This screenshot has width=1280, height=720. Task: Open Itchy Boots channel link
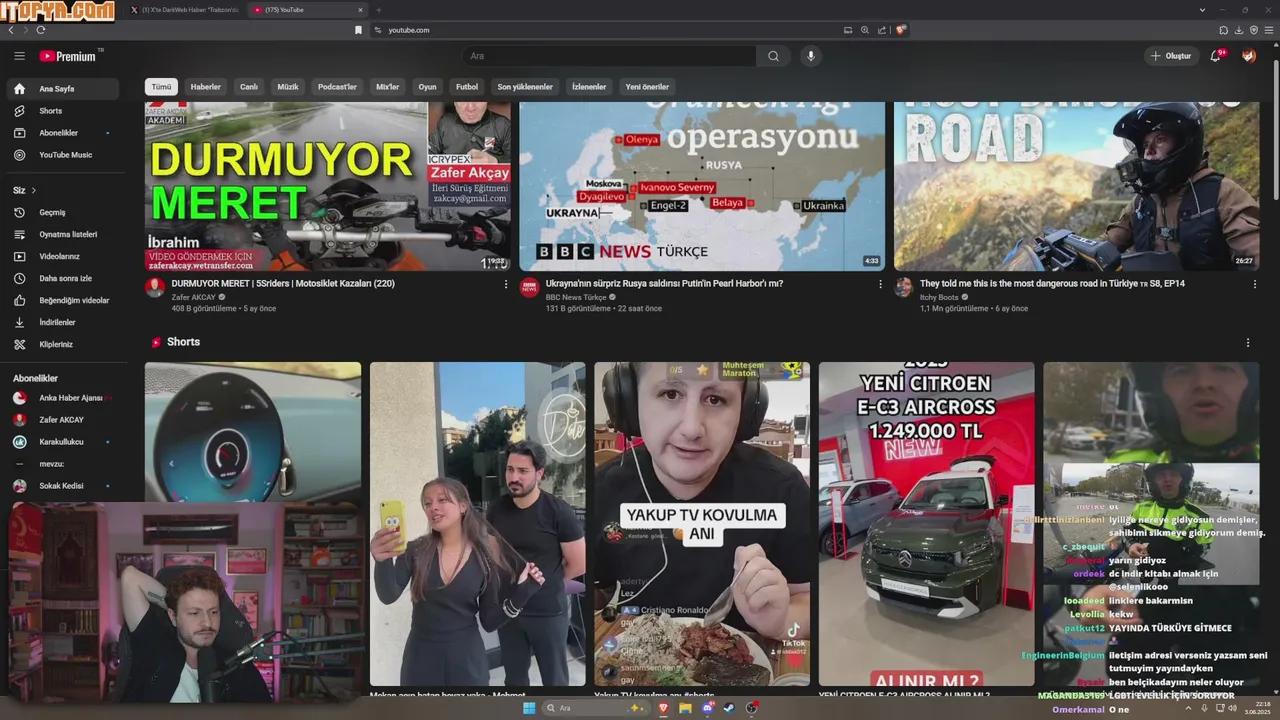click(939, 297)
